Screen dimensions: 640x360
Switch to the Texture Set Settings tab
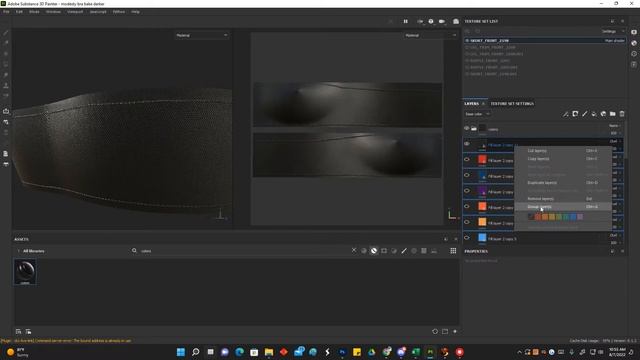click(x=512, y=104)
